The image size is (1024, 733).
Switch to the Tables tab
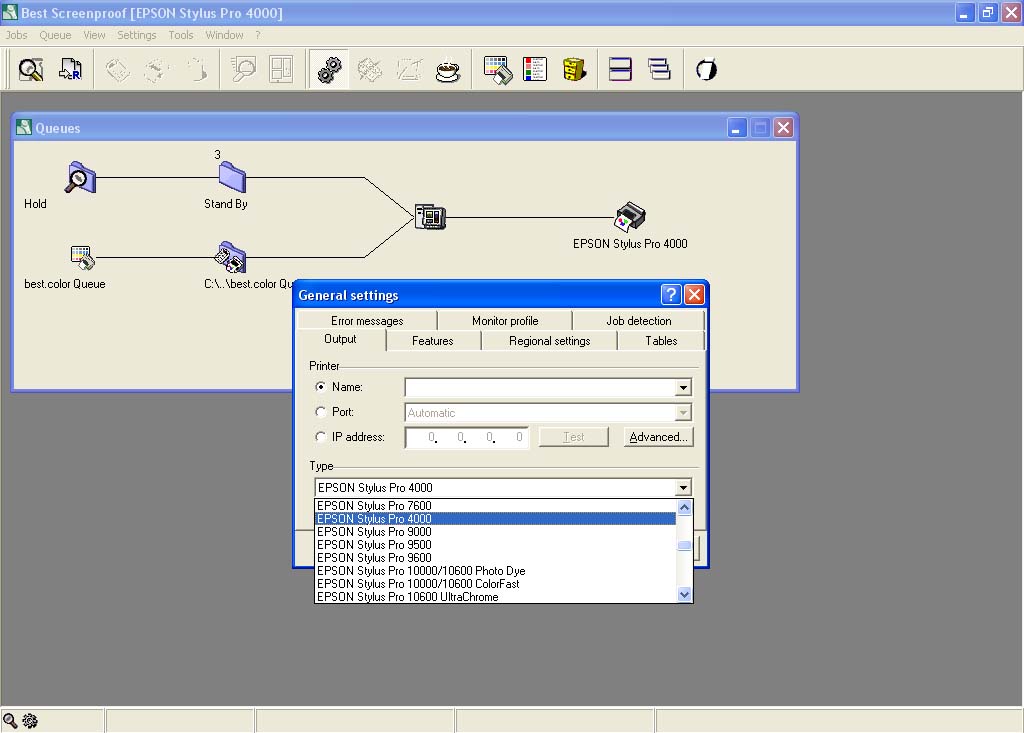point(661,340)
